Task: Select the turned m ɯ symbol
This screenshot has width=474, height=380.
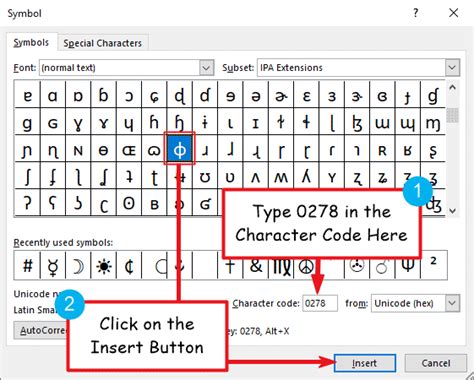Action: point(382,123)
